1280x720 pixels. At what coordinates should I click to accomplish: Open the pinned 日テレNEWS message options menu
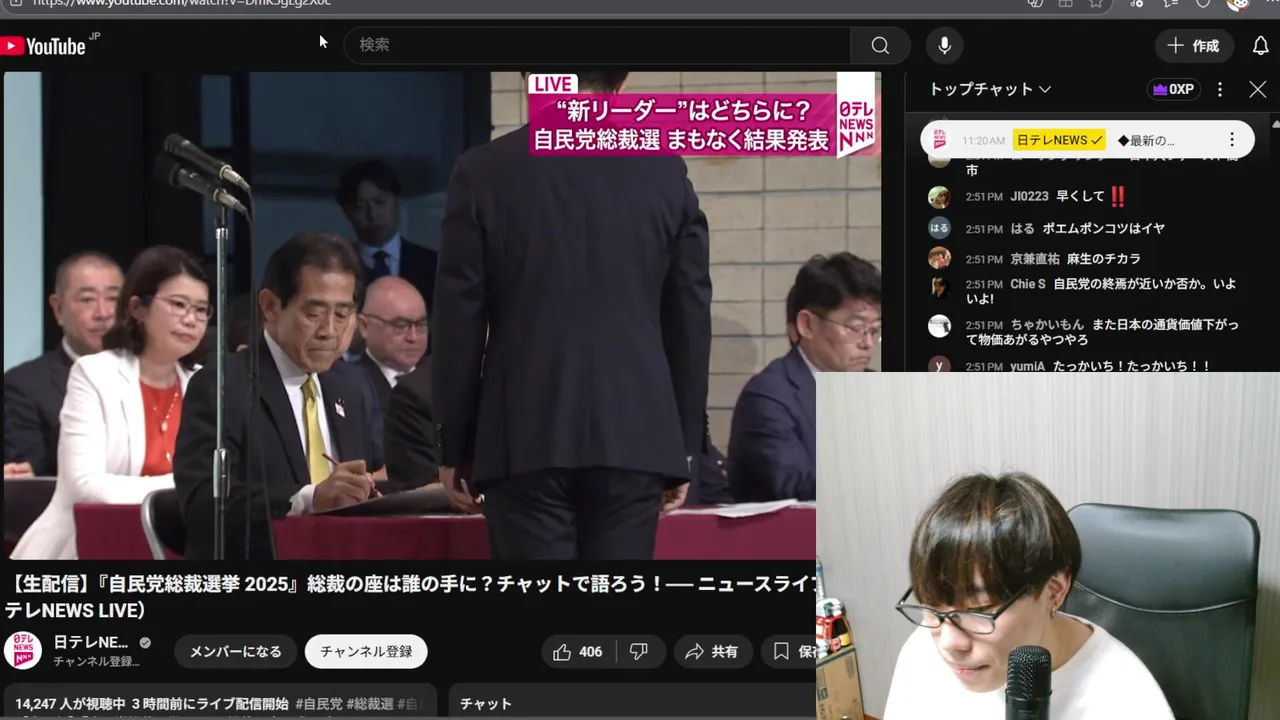coord(1232,140)
